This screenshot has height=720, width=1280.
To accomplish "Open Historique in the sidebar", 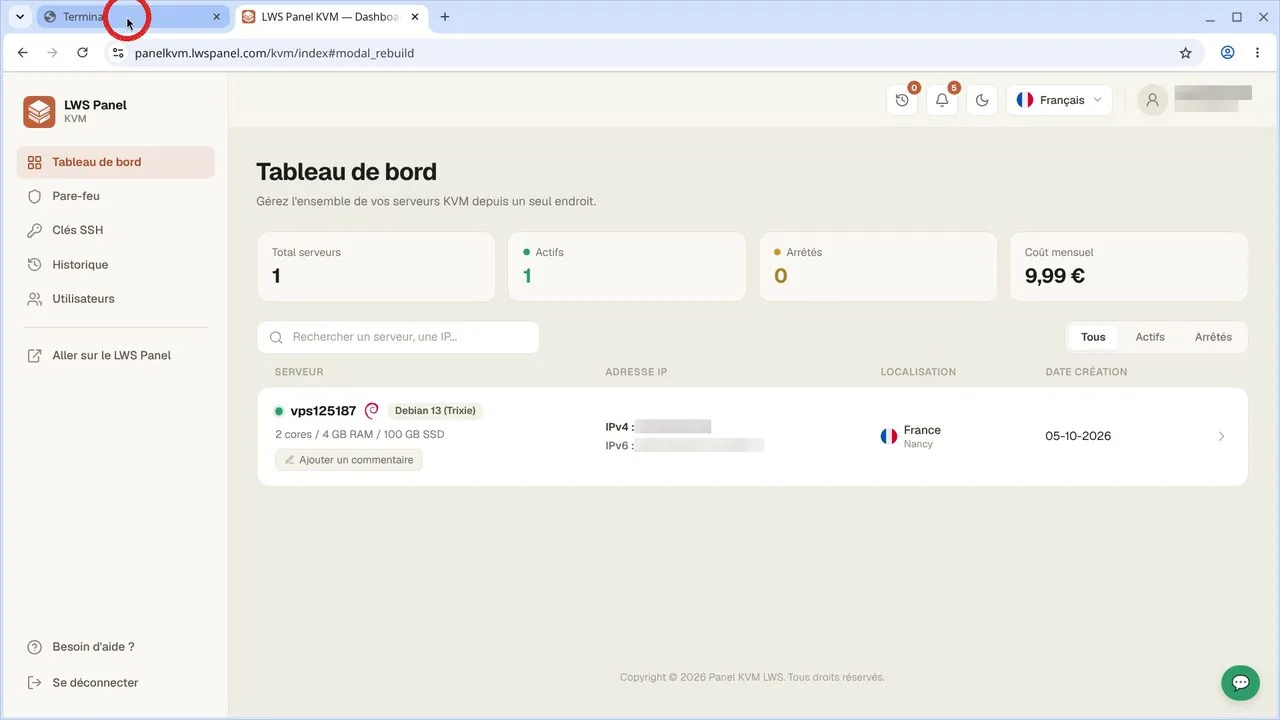I will 116,265.
